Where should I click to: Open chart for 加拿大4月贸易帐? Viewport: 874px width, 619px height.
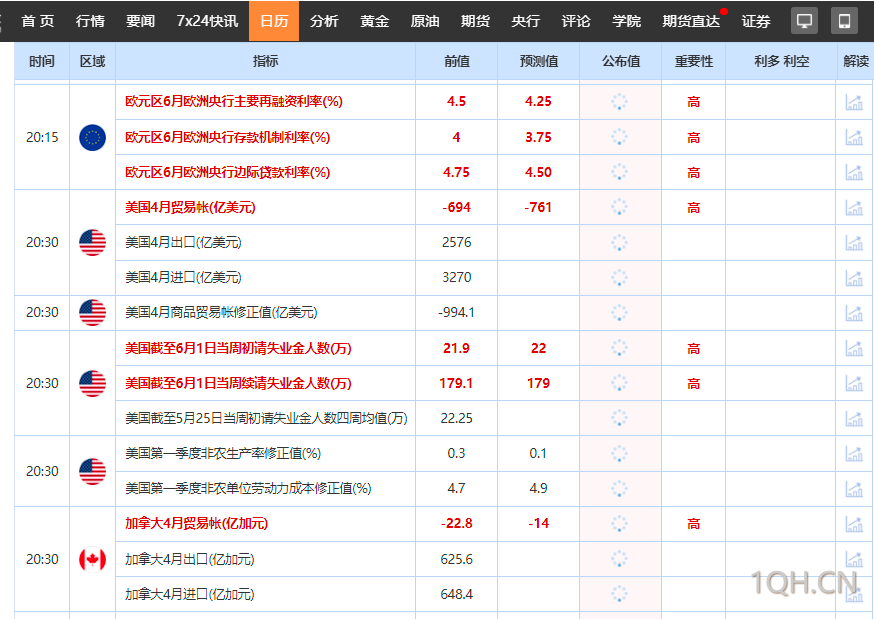(854, 524)
